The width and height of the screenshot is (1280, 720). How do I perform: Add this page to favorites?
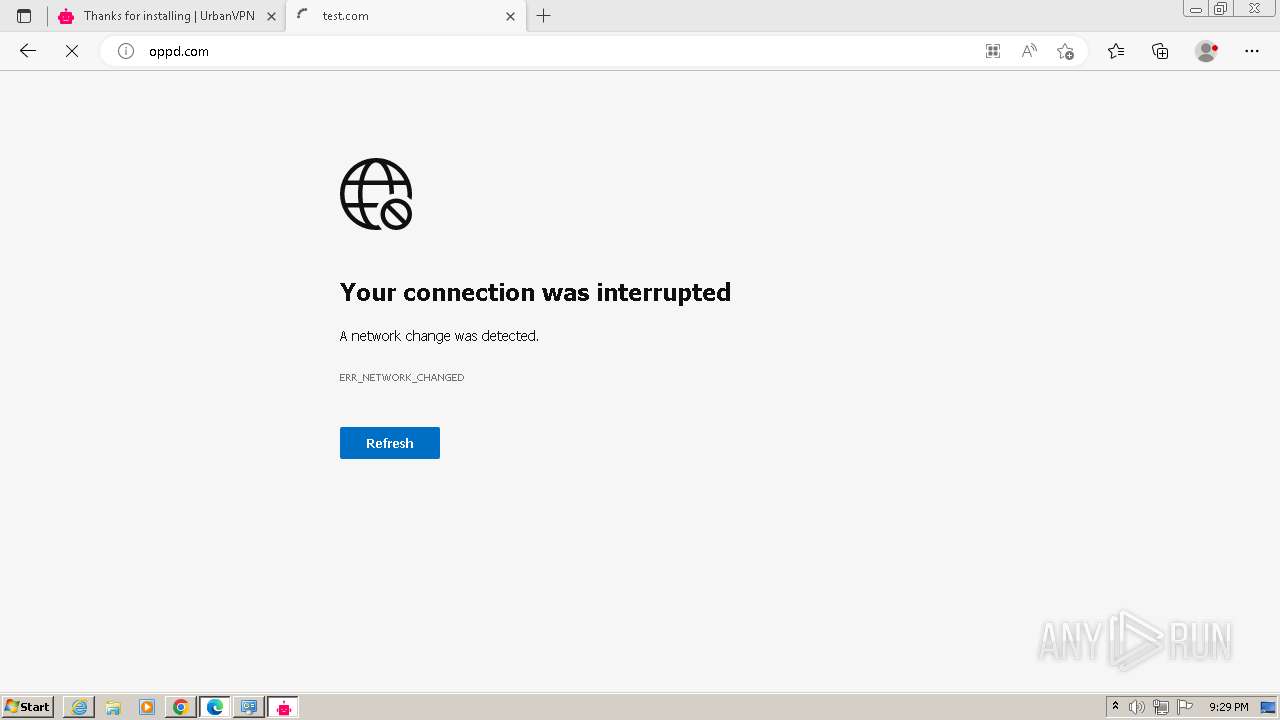(x=1065, y=51)
